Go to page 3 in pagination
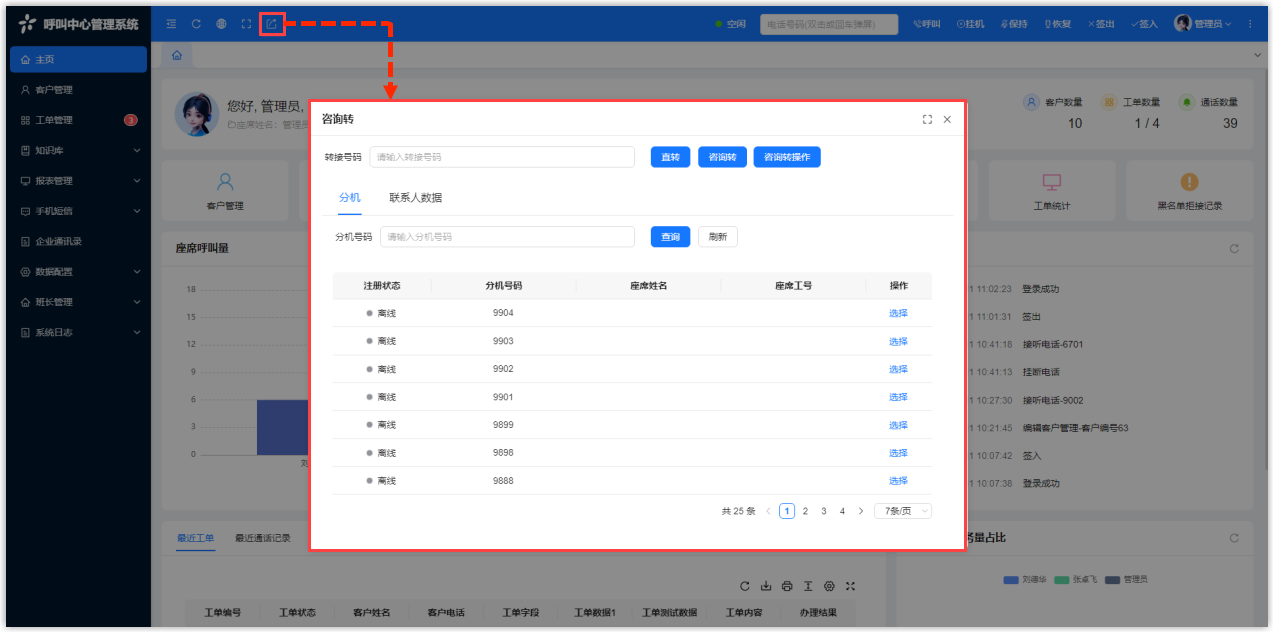This screenshot has height=633, width=1274. (824, 511)
